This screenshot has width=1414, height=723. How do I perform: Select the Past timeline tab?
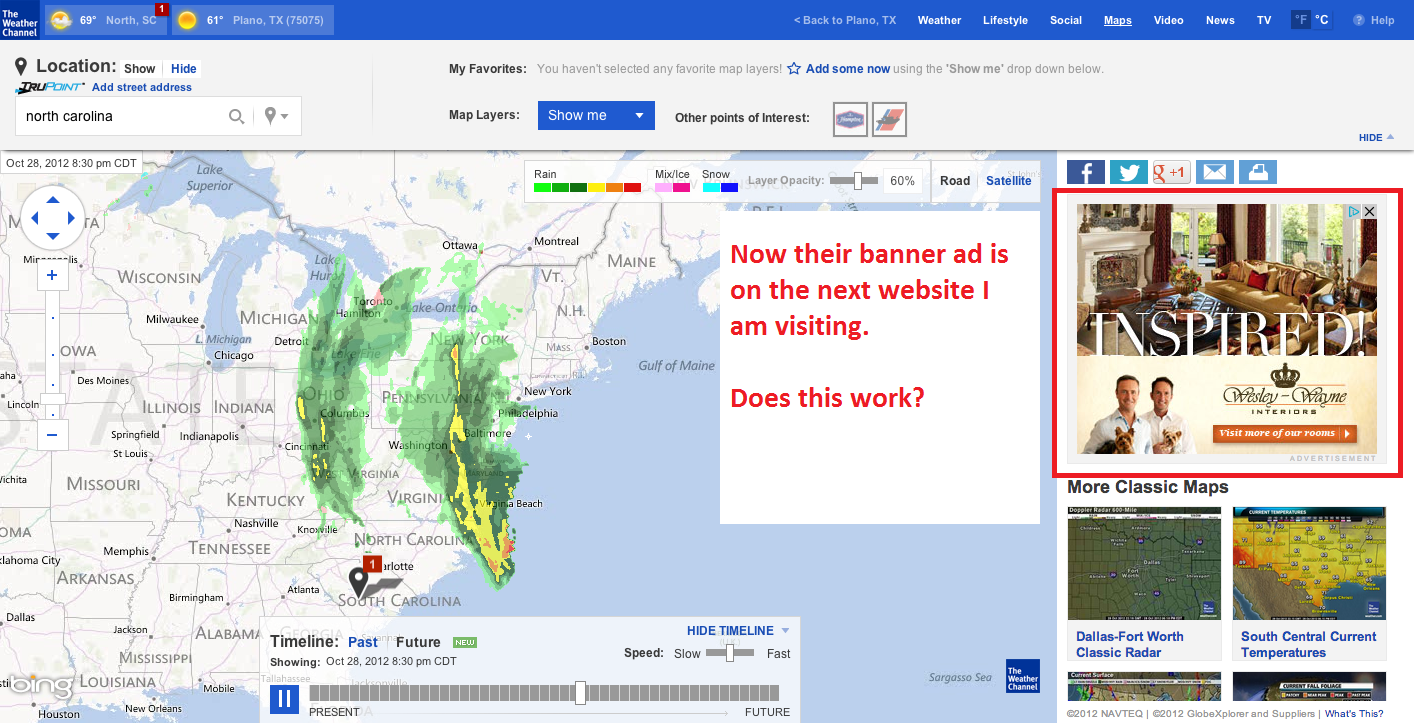[x=363, y=642]
